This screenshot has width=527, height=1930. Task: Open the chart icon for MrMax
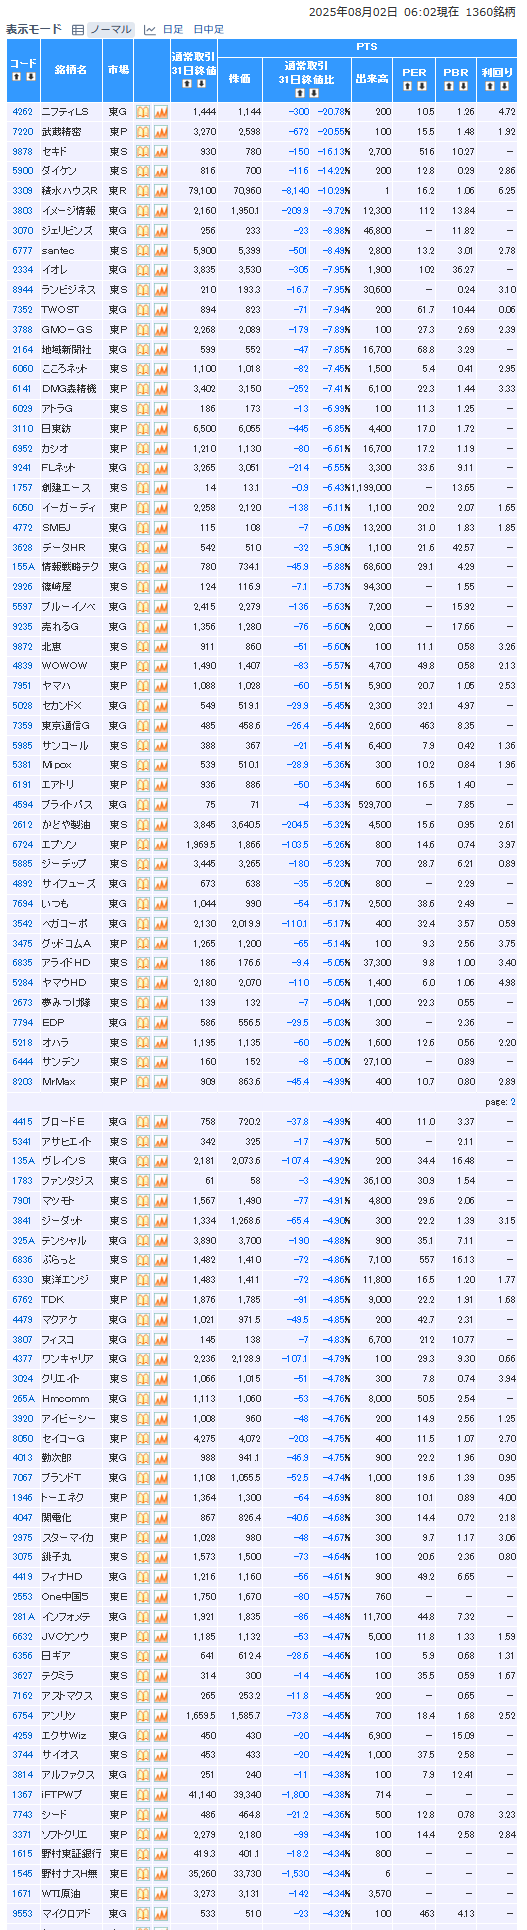[x=160, y=1082]
